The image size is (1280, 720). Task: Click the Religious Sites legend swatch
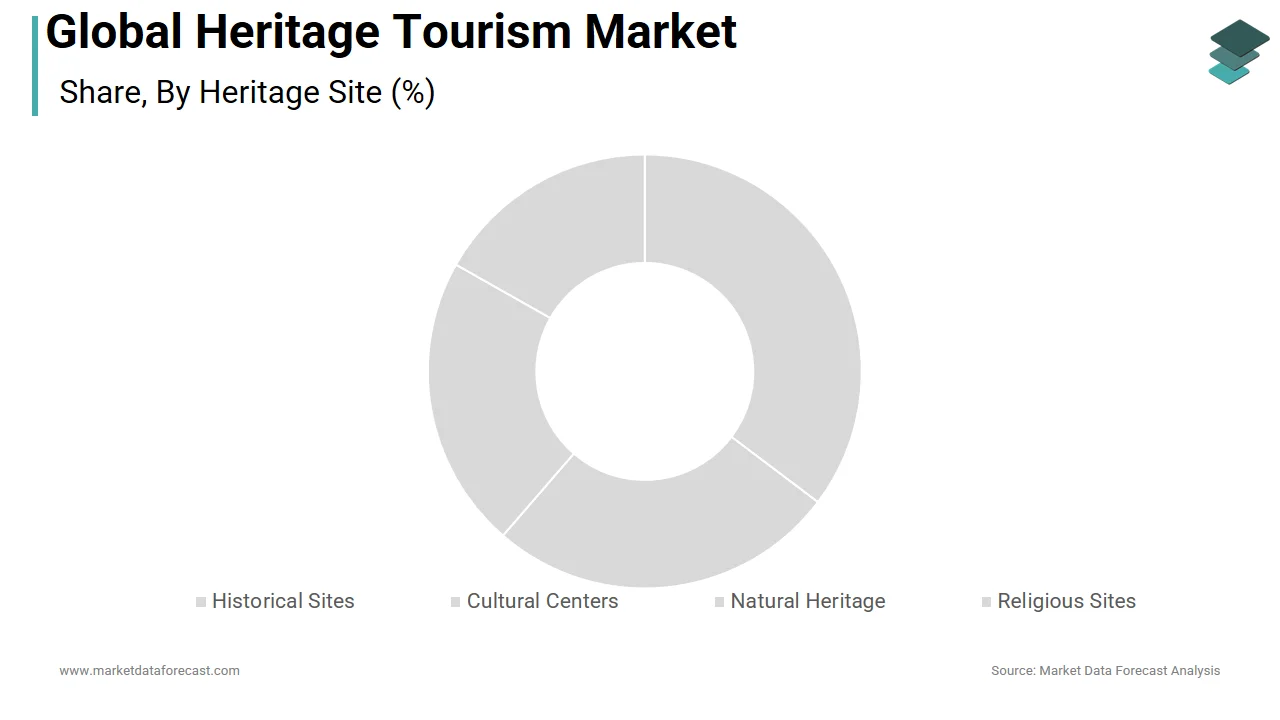click(987, 602)
